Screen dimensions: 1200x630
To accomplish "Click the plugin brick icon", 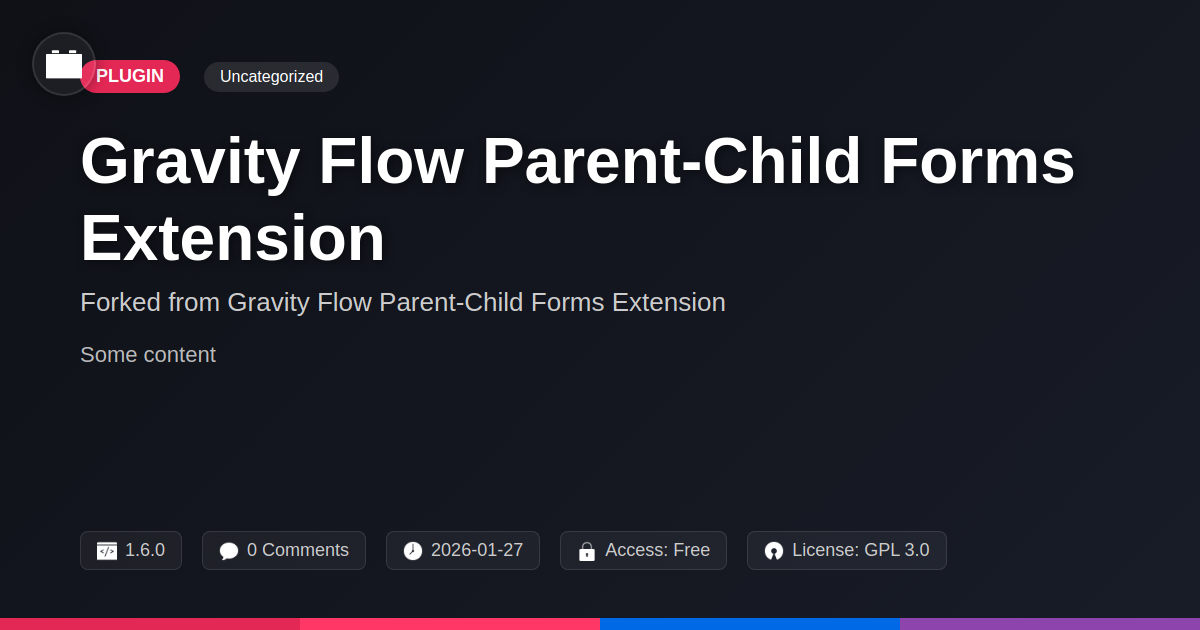I will click(64, 64).
